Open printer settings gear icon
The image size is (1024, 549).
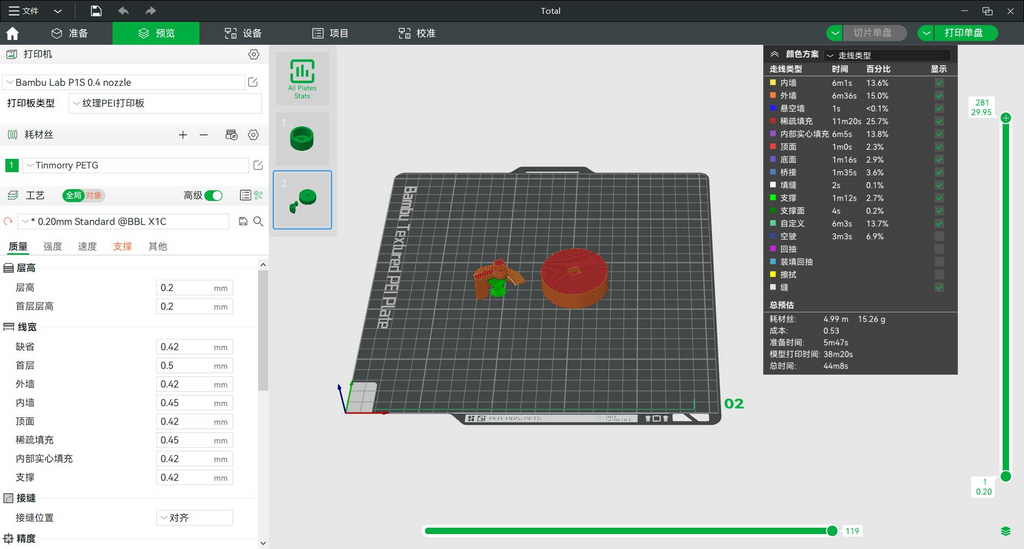point(253,55)
